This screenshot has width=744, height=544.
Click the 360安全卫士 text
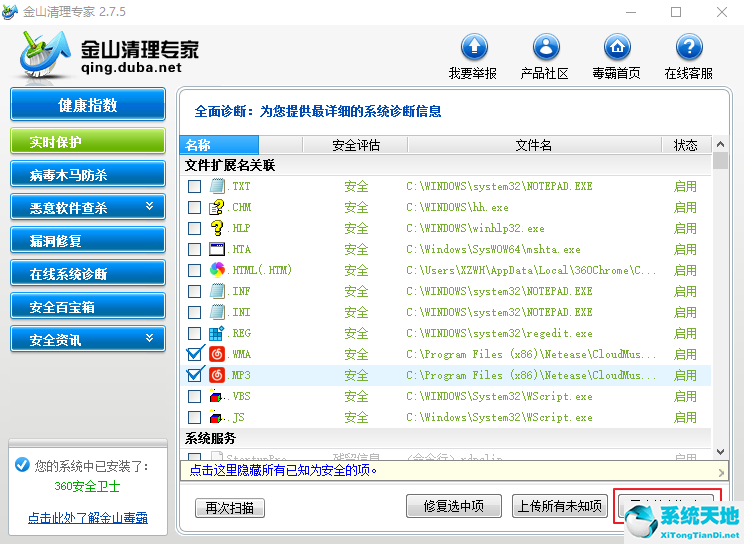[87, 486]
